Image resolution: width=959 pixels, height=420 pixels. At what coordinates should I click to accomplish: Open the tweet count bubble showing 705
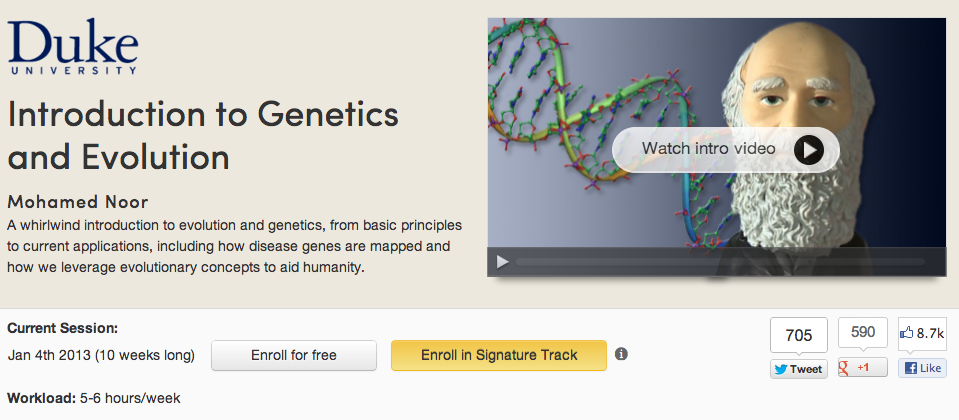click(798, 336)
